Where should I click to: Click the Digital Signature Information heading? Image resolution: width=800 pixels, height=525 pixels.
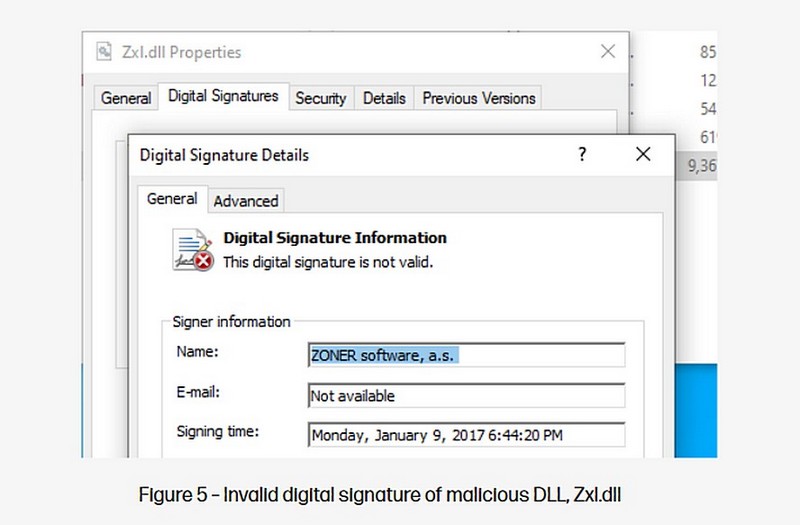click(334, 238)
